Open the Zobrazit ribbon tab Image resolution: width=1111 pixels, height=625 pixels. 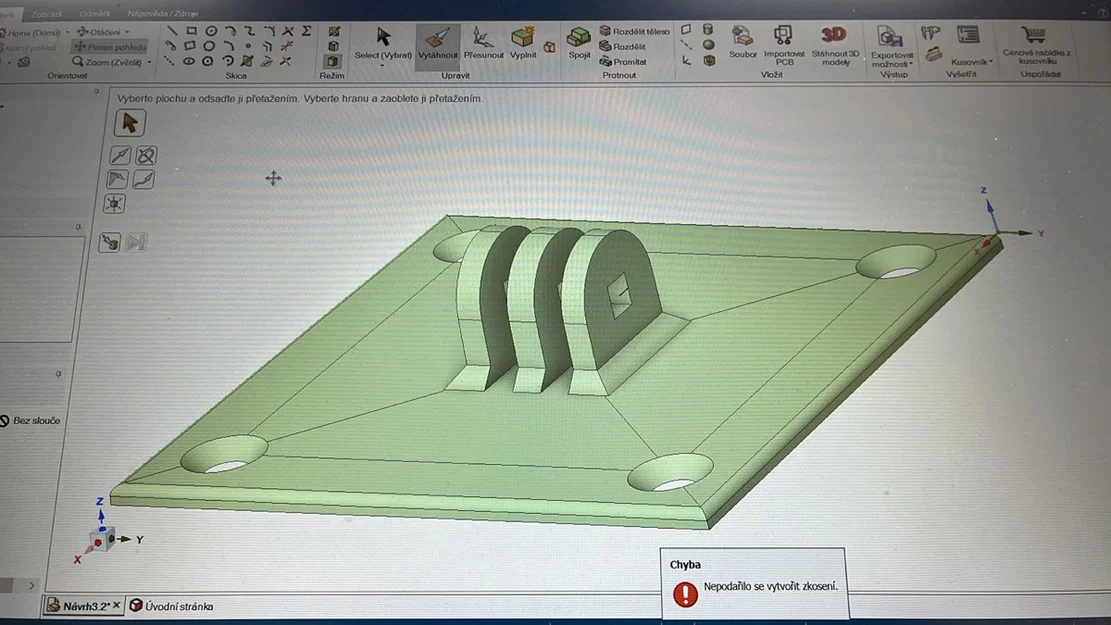point(47,14)
